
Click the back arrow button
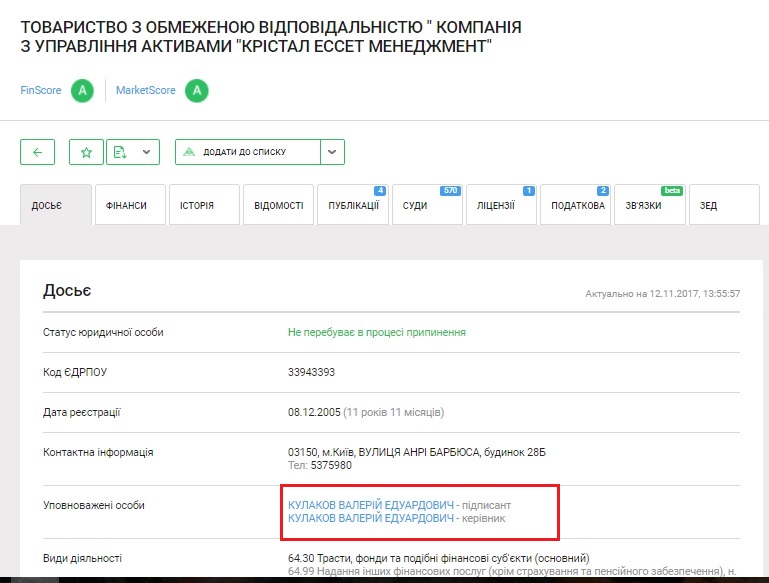[x=37, y=152]
